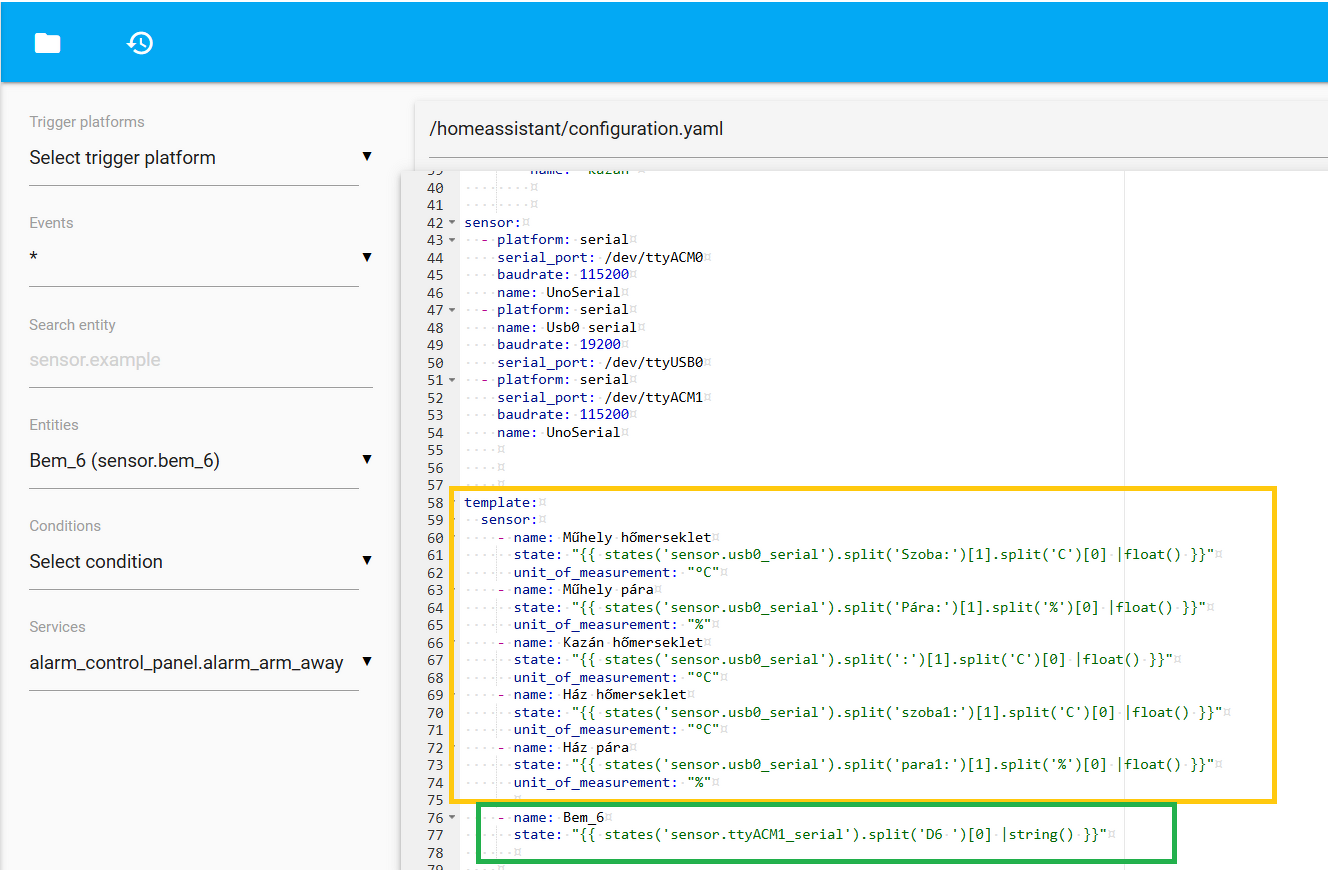Collapse the platform block at line 51
Screen dimensions: 1328x870
[452, 380]
